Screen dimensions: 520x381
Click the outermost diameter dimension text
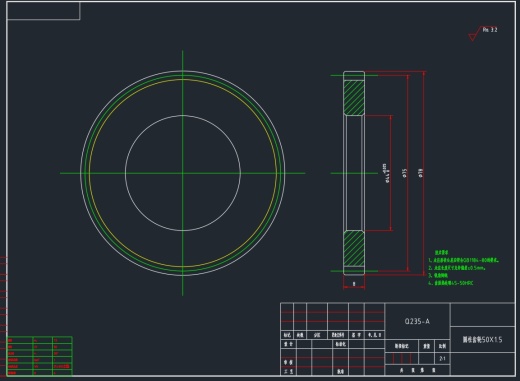pos(421,173)
